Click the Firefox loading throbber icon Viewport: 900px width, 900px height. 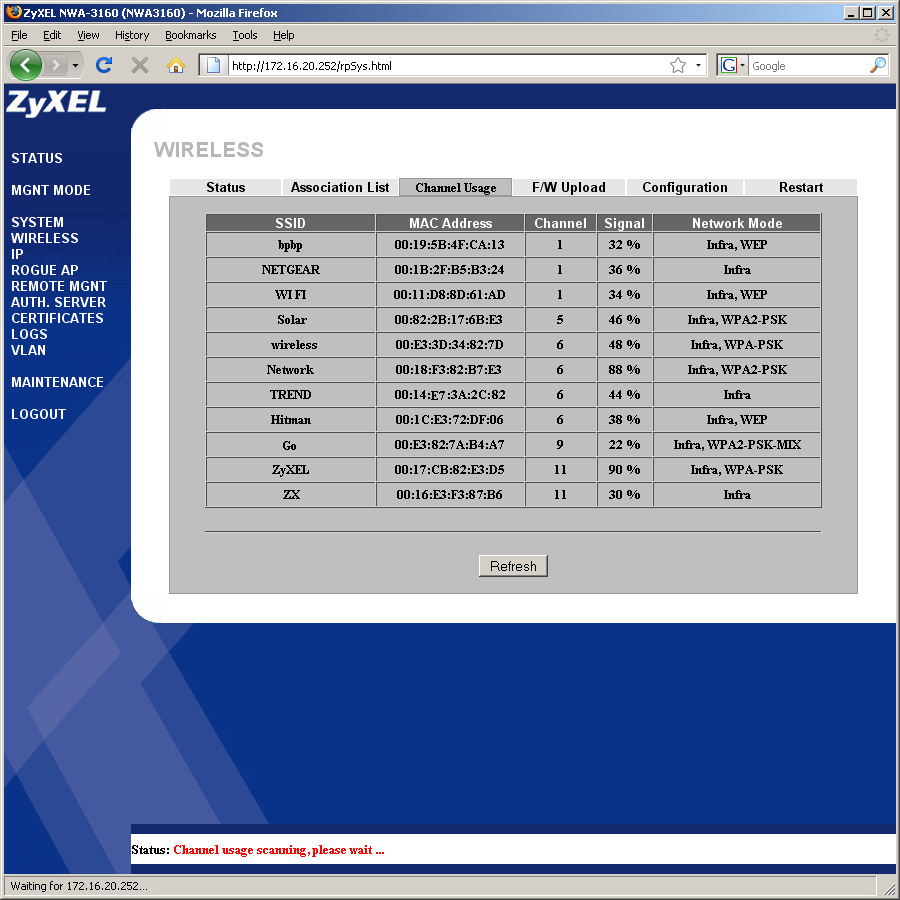point(882,35)
